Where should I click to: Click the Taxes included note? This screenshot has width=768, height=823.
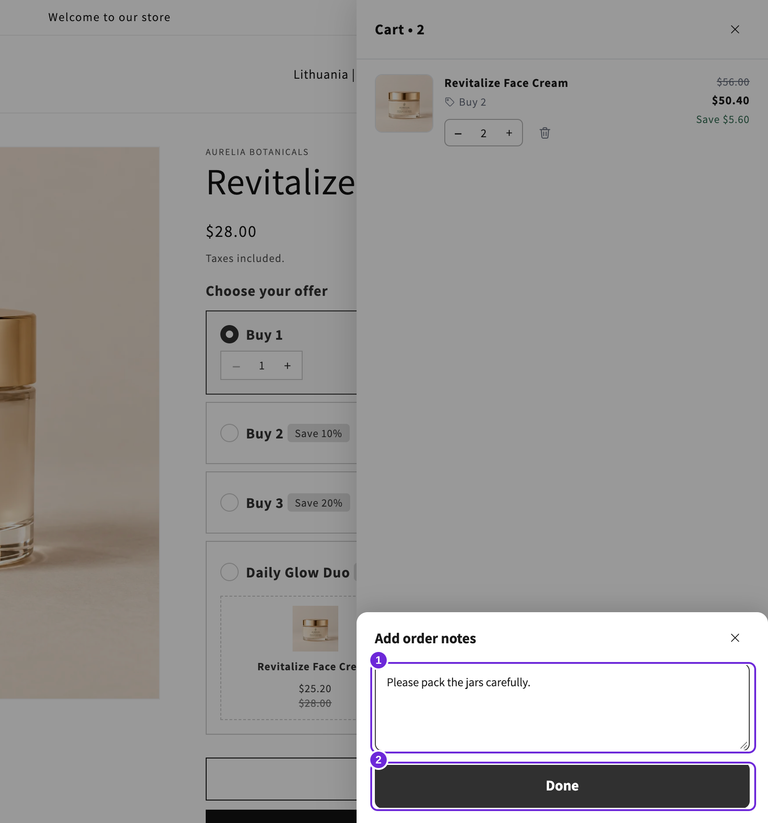(x=245, y=258)
